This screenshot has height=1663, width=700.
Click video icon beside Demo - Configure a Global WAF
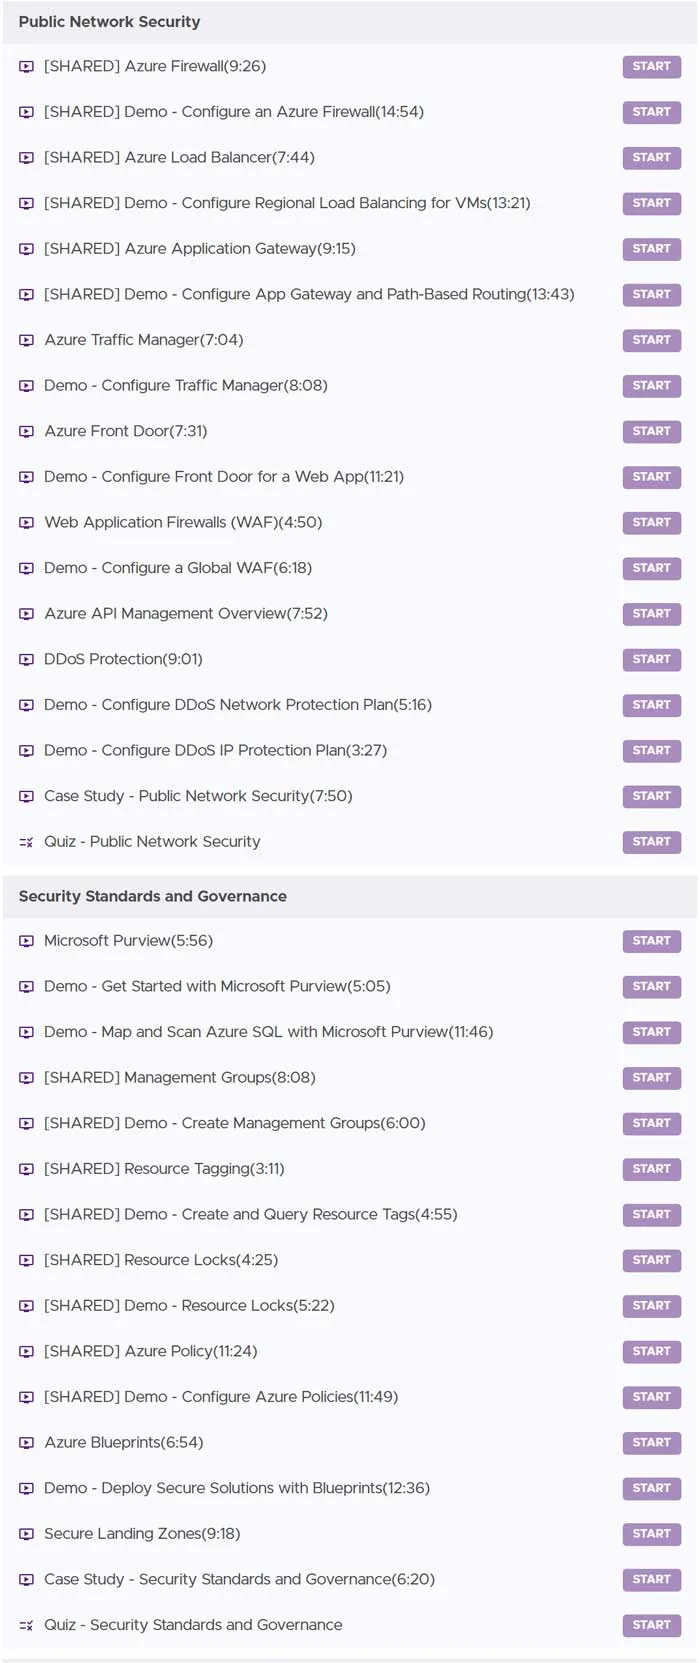[x=27, y=569]
